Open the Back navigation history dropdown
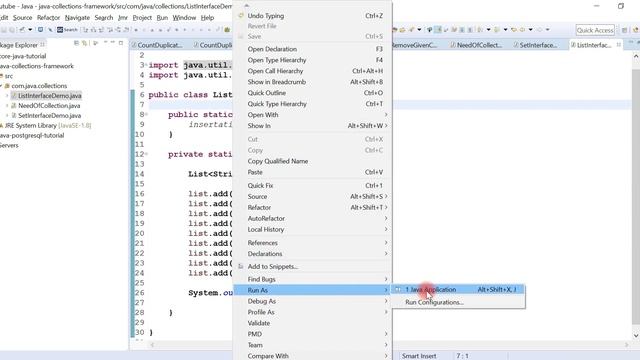640x360 pixels. click(531, 29)
